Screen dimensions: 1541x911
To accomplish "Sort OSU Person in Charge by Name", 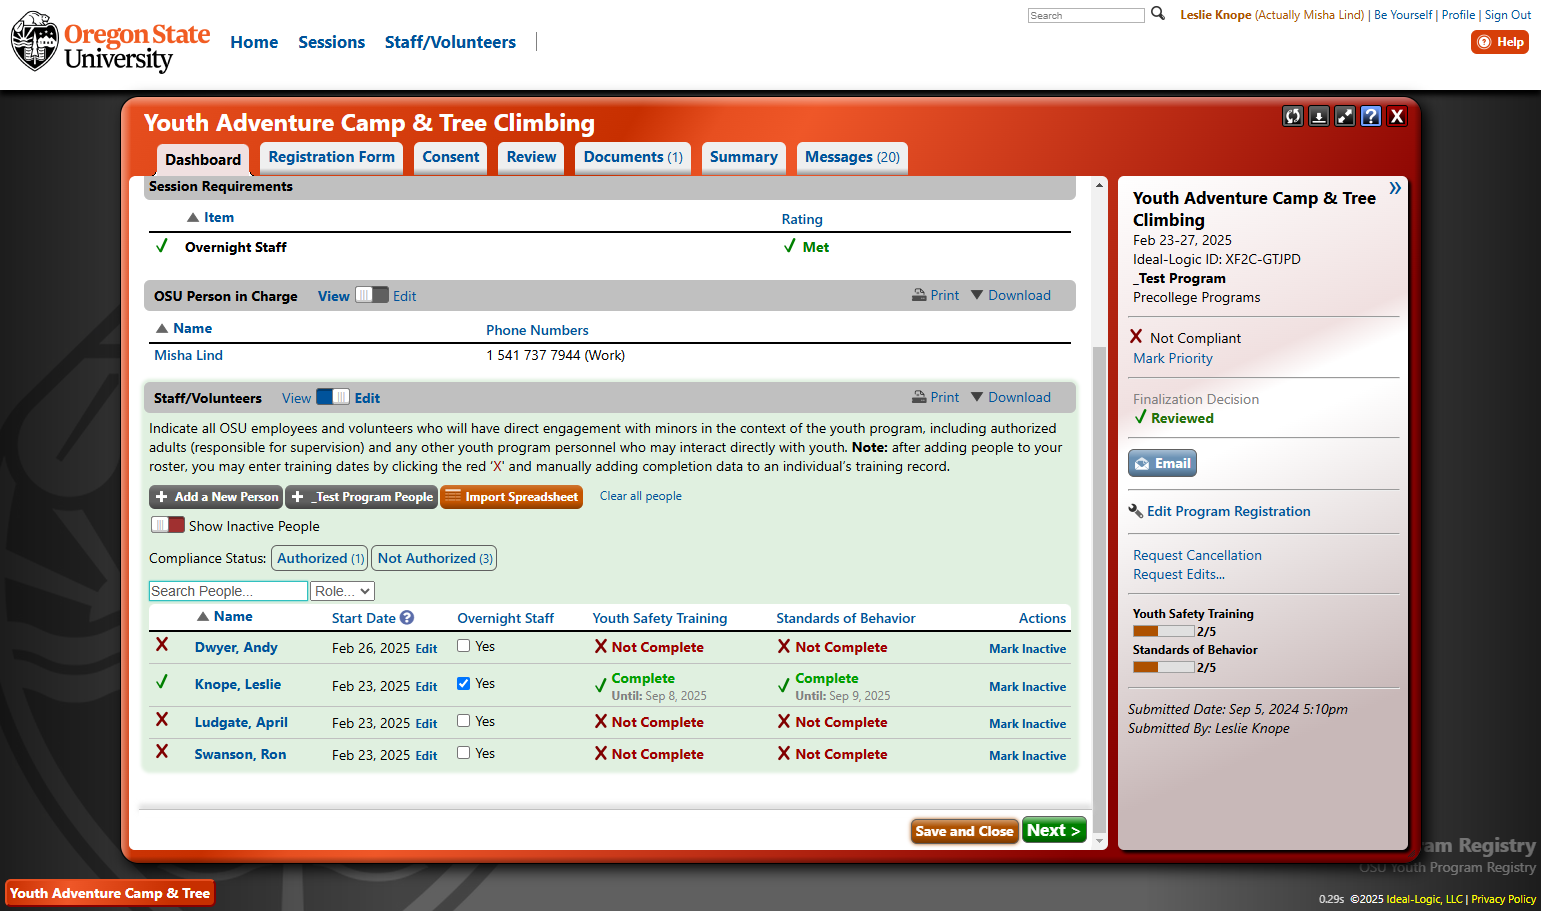I will pos(184,328).
